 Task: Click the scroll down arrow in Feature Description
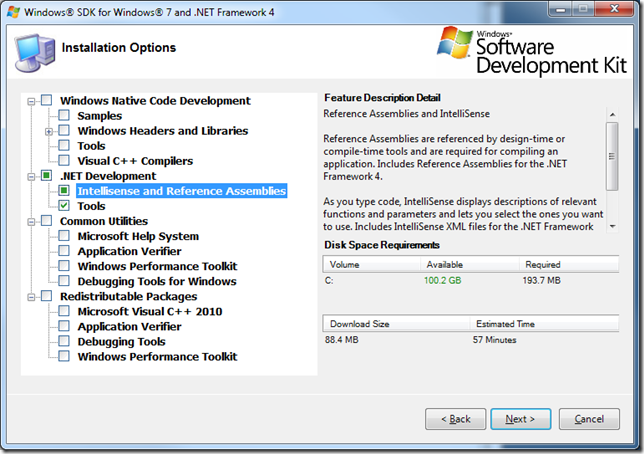612,226
